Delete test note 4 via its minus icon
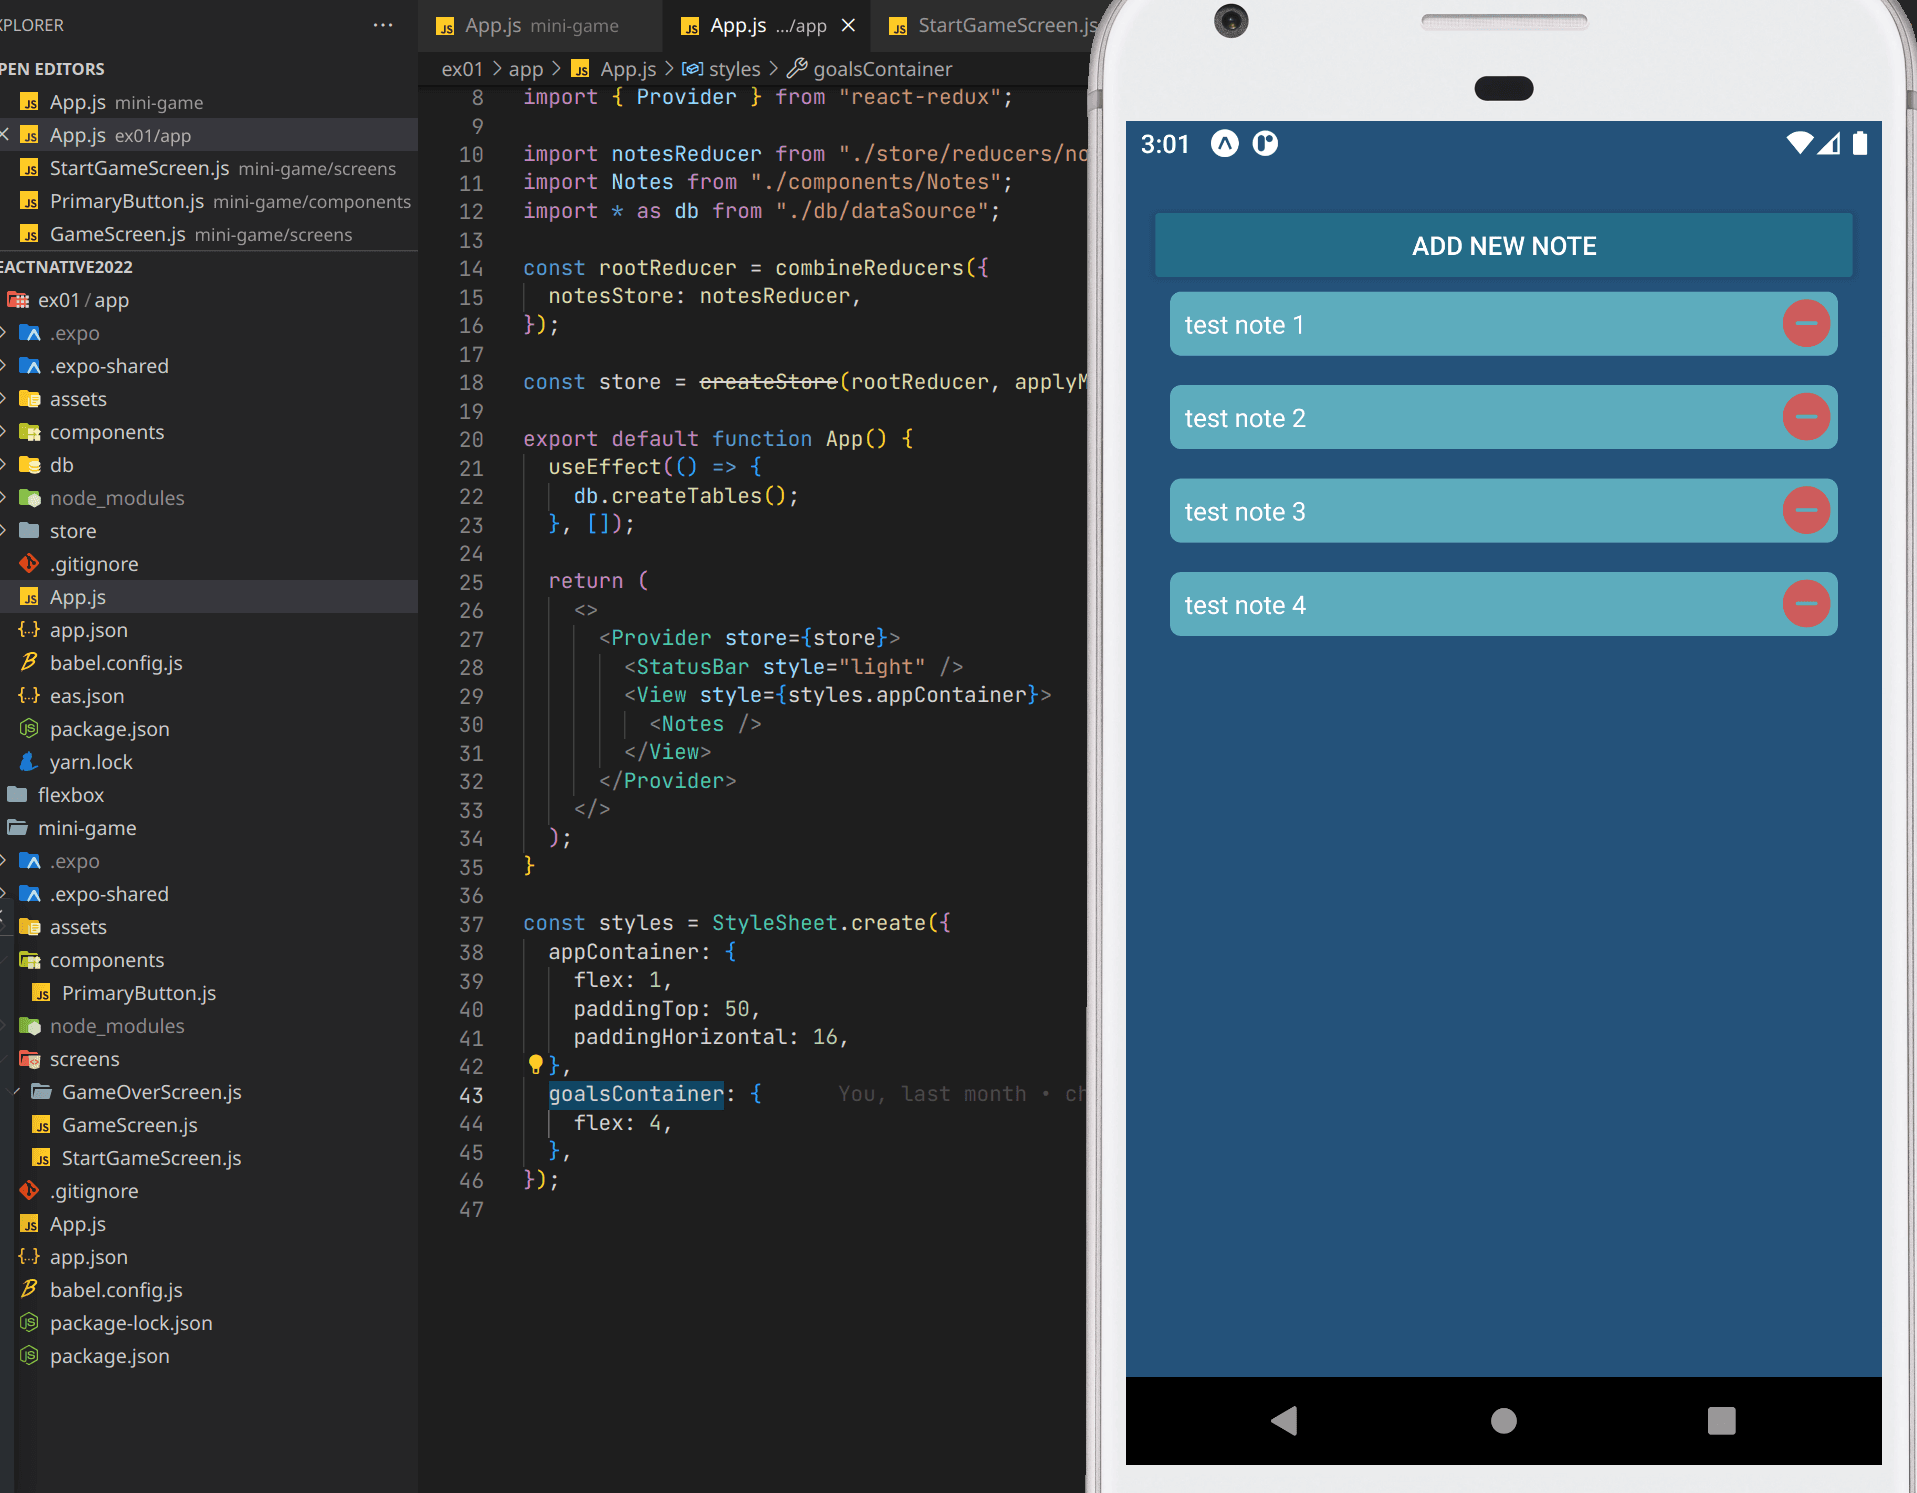The width and height of the screenshot is (1917, 1493). 1806,604
